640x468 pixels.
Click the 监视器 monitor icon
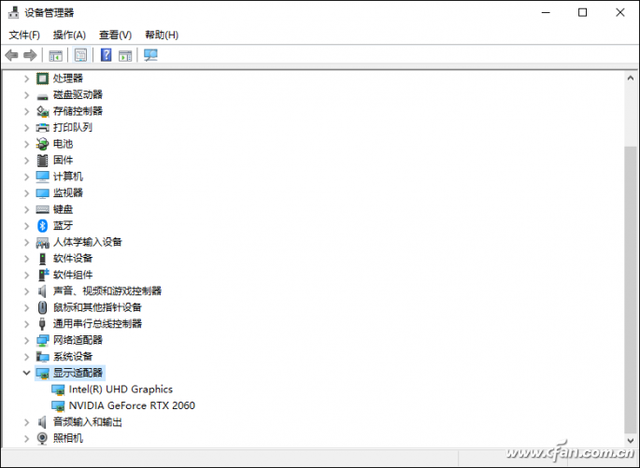[42, 193]
